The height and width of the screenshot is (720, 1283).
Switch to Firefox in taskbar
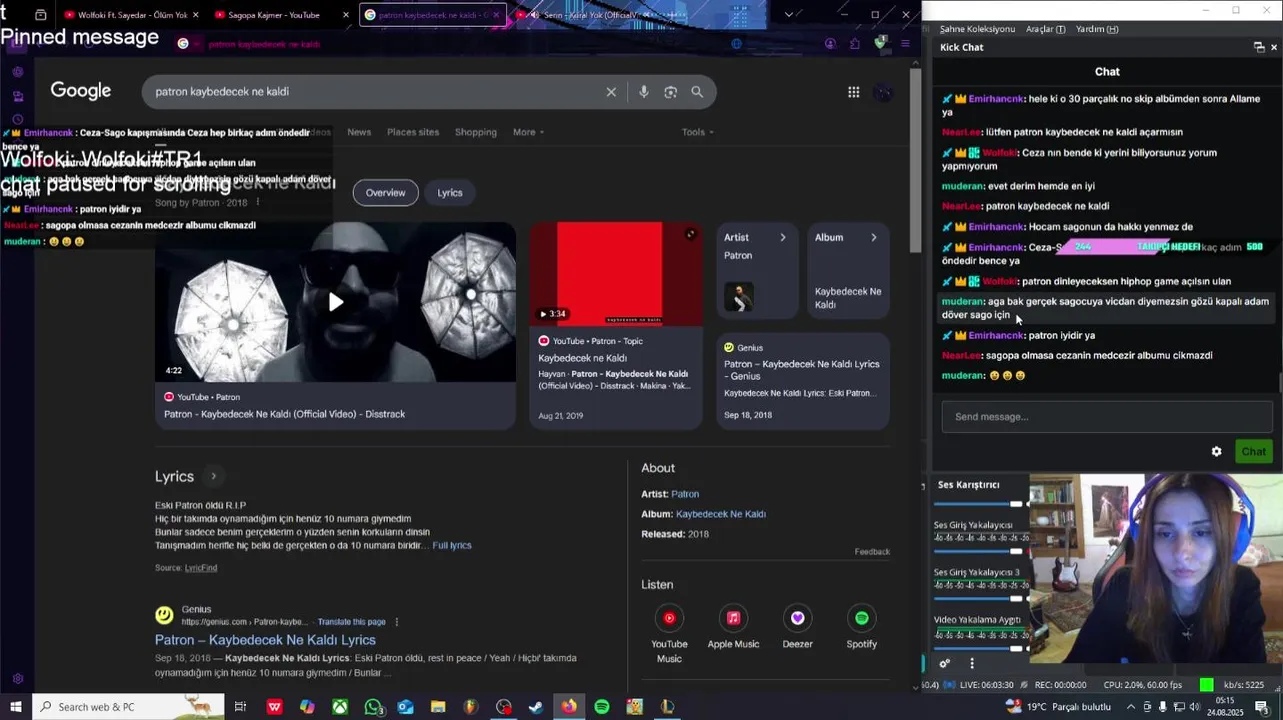pyautogui.click(x=569, y=707)
